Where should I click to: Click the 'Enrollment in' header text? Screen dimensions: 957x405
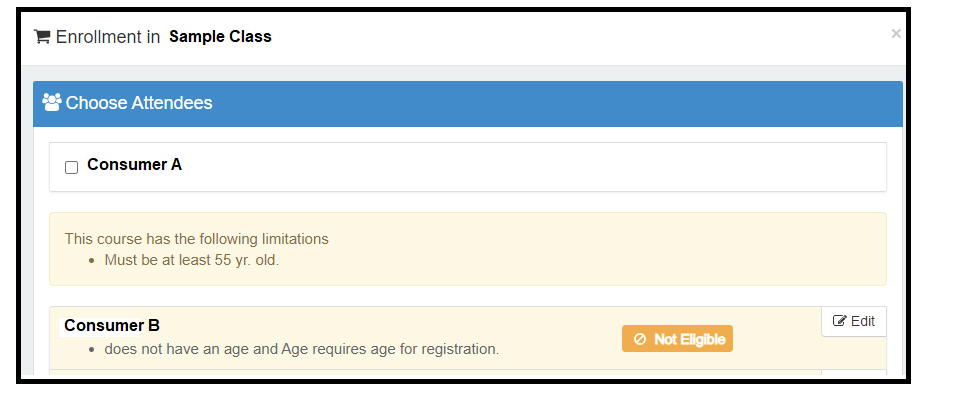pyautogui.click(x=108, y=37)
